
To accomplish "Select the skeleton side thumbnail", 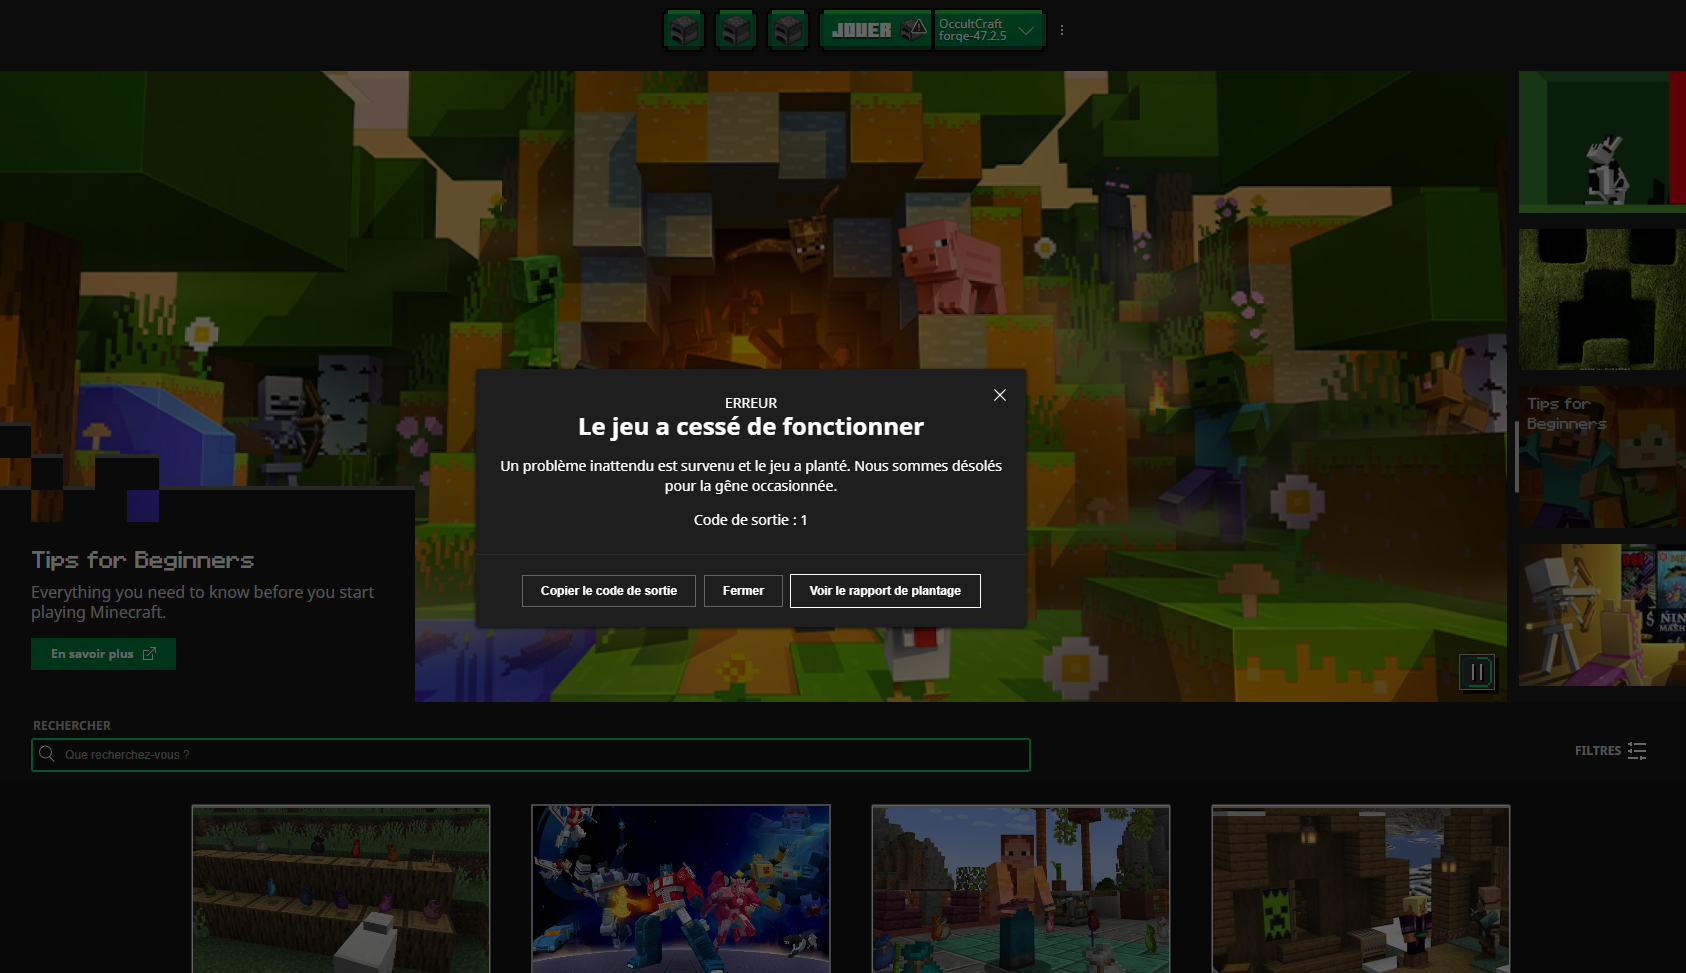I will (x=1602, y=615).
